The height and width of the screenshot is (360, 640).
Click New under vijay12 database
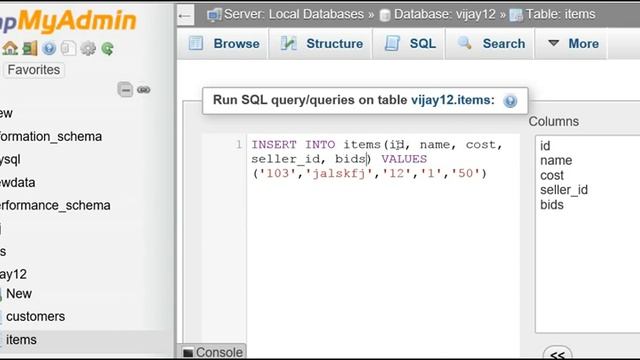[19, 293]
